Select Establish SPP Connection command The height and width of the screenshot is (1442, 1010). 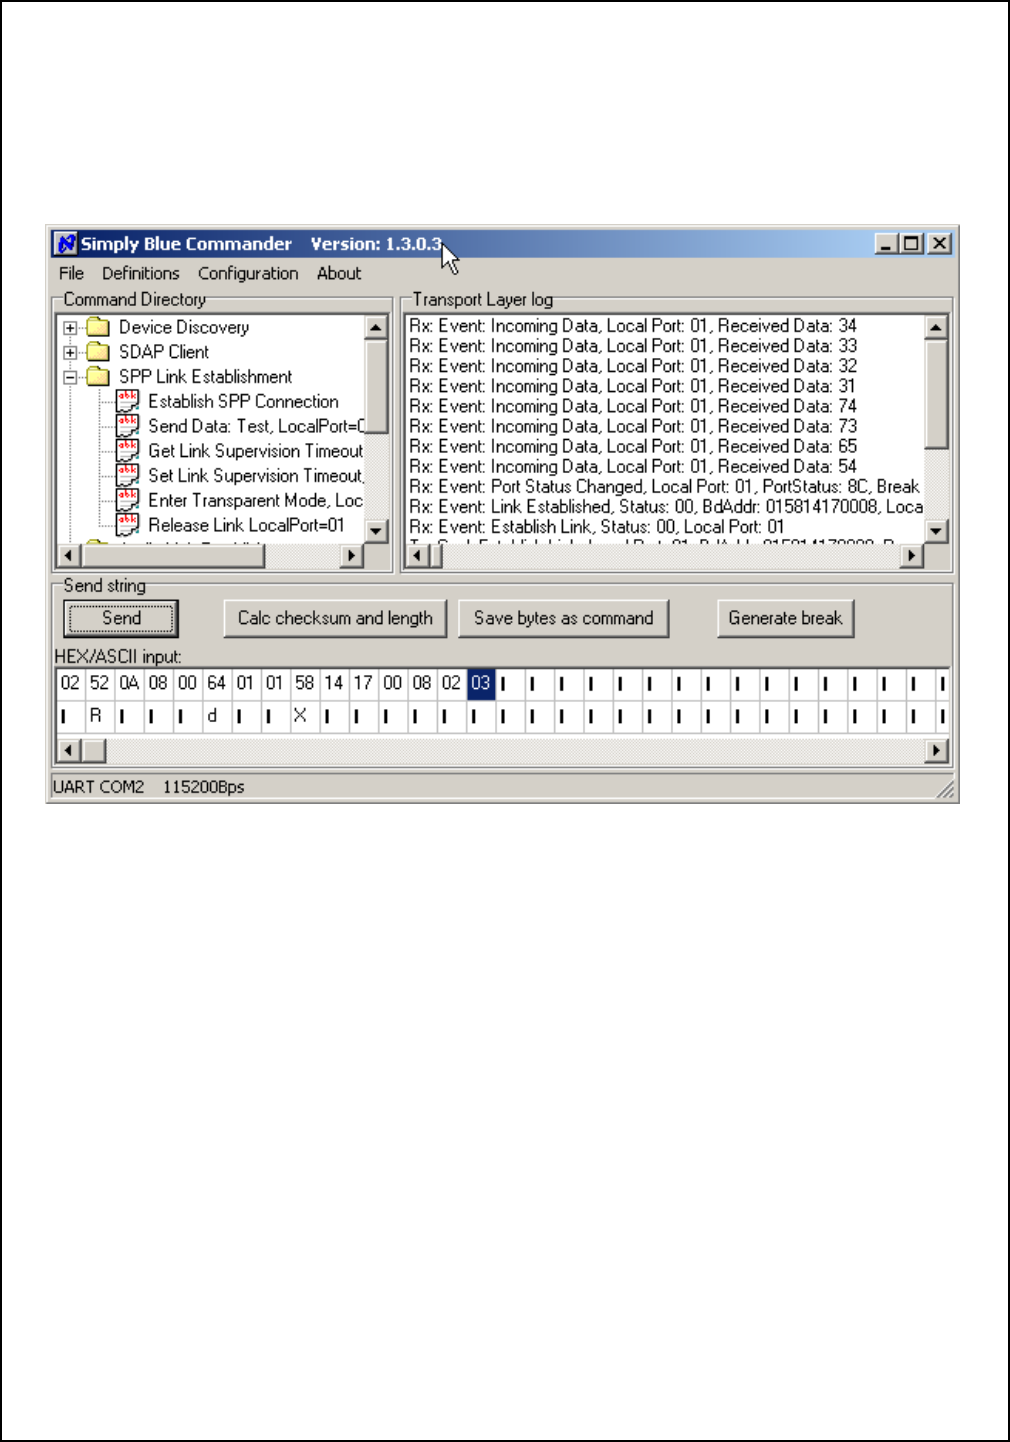click(x=243, y=401)
